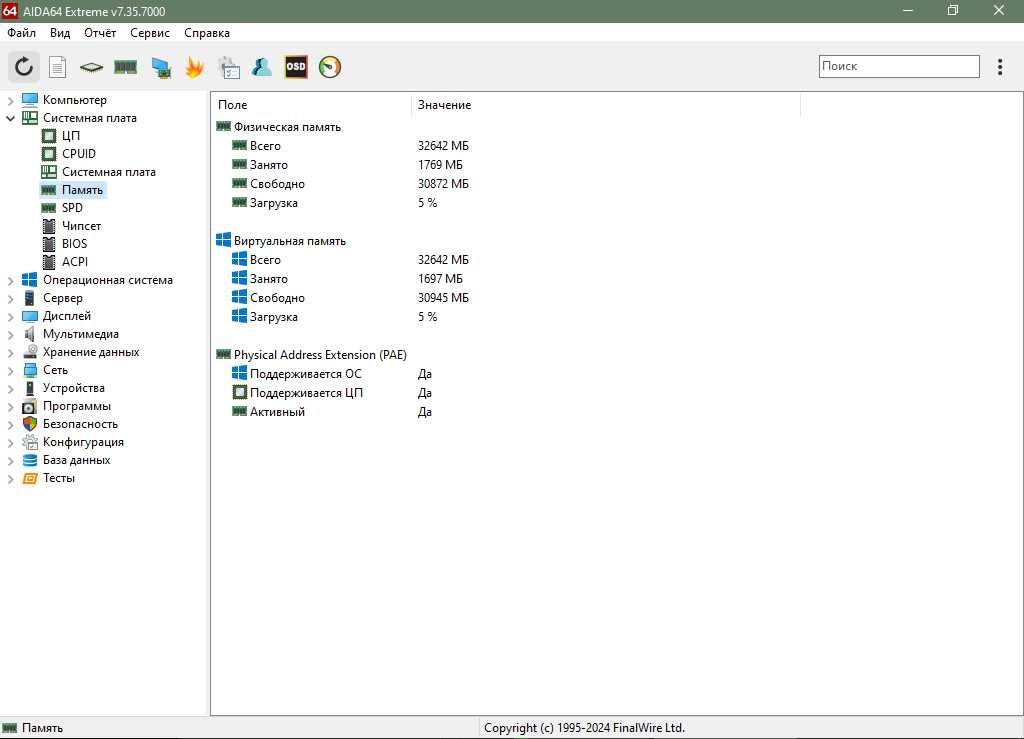Select SPD in the tree
The image size is (1024, 739).
click(72, 208)
